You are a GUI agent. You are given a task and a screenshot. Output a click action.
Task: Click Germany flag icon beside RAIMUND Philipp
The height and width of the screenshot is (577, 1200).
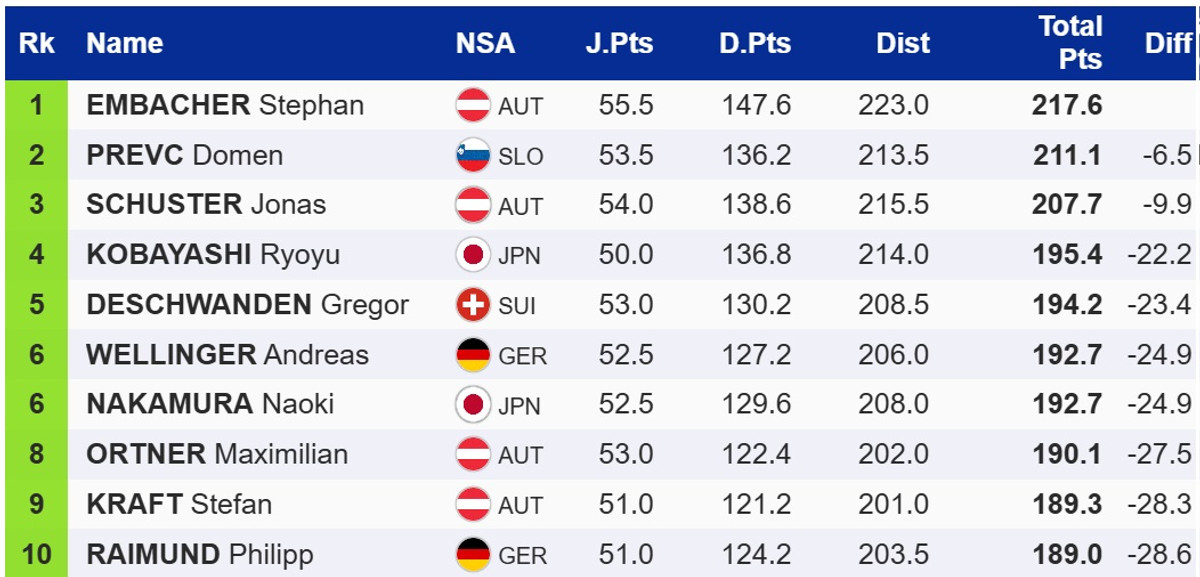click(x=473, y=553)
